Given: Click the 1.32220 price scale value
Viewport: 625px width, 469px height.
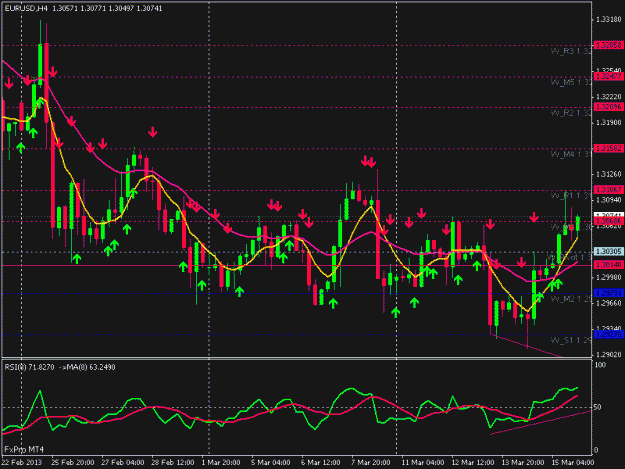Looking at the screenshot, I should coord(609,97).
